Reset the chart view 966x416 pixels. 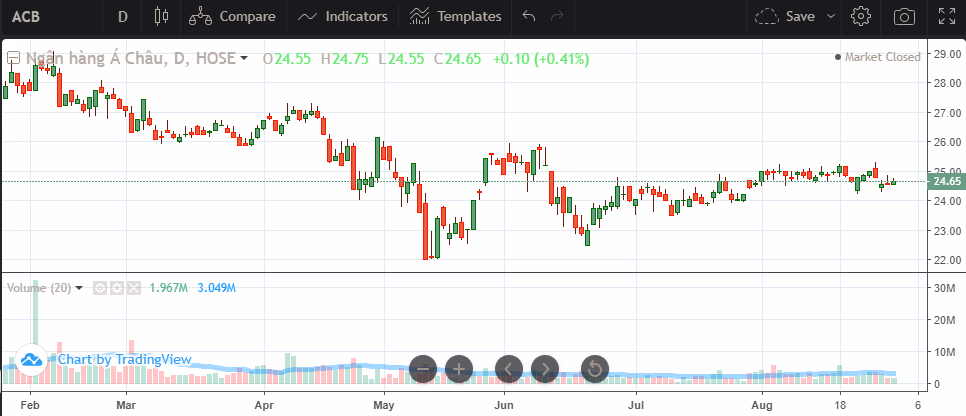pos(594,369)
